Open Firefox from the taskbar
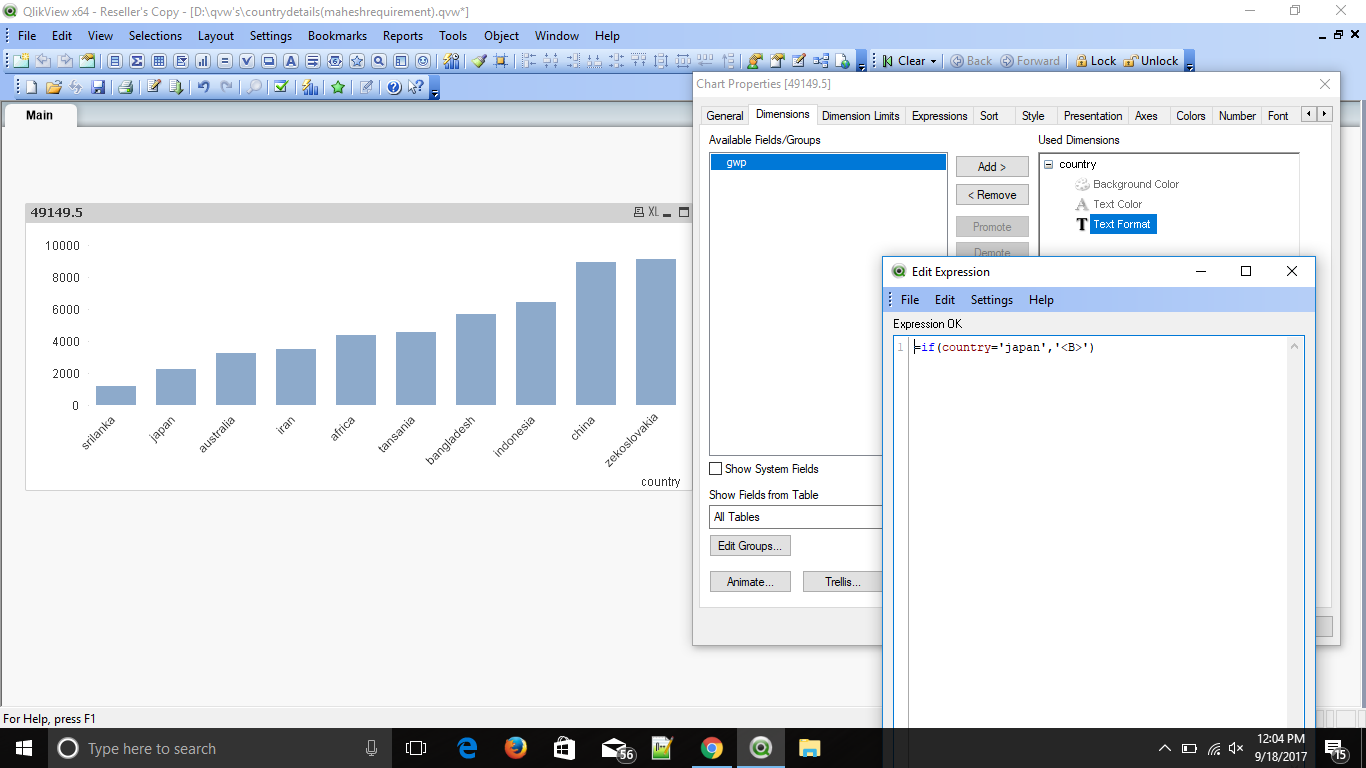 (516, 748)
